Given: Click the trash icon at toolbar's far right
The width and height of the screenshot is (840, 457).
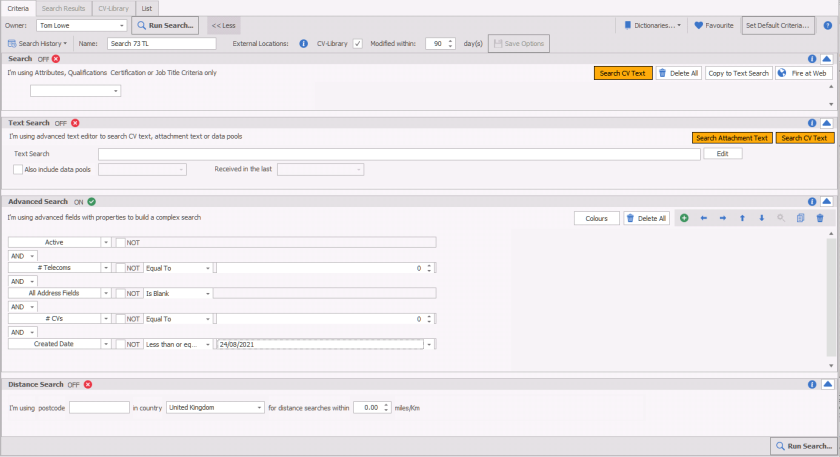Looking at the screenshot, I should [820, 218].
